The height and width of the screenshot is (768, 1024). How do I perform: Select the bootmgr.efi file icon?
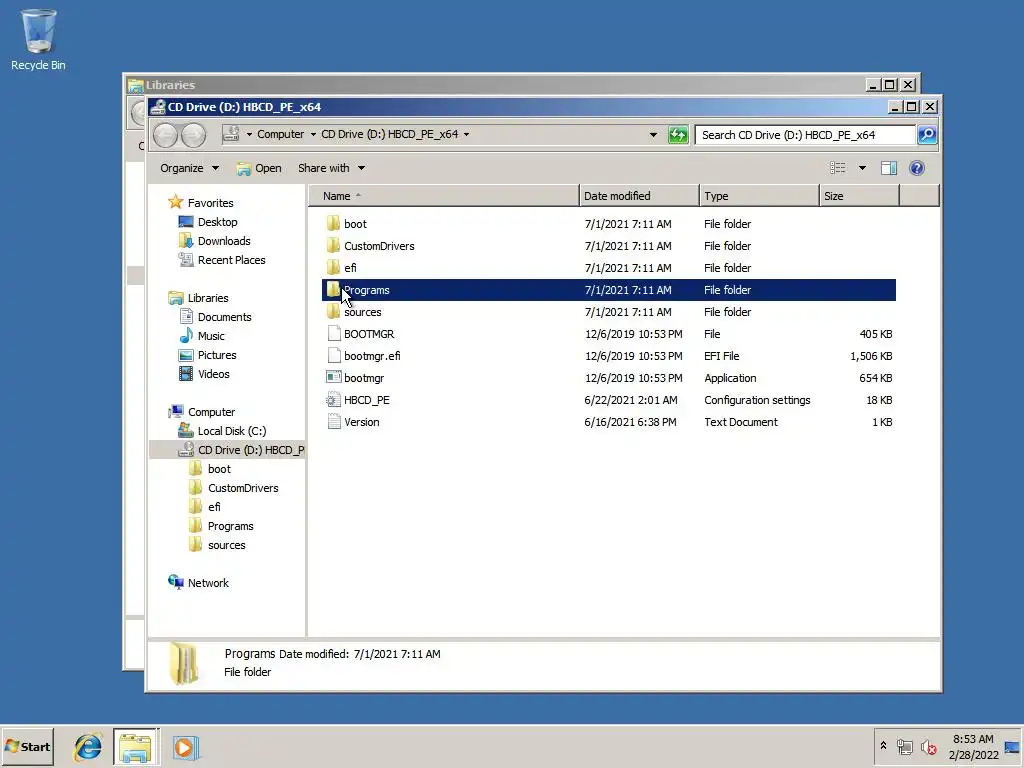click(334, 356)
